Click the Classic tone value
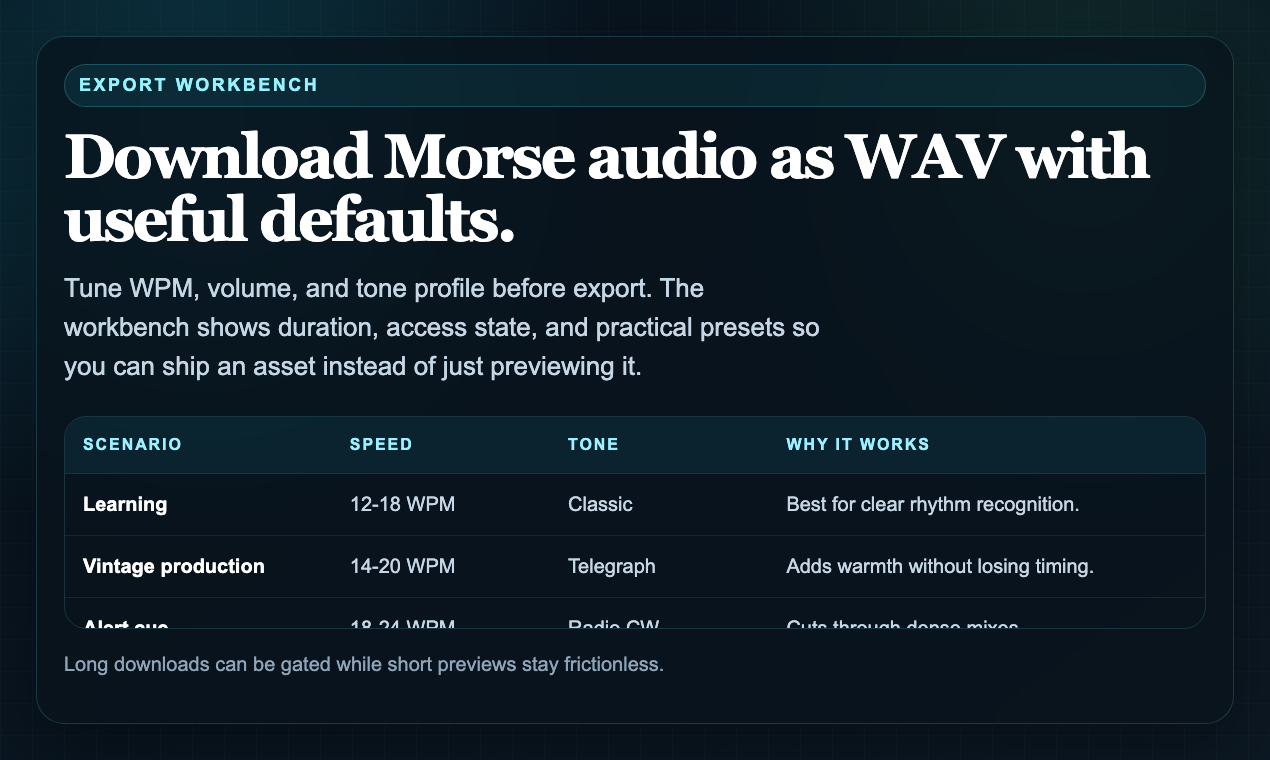 click(600, 504)
